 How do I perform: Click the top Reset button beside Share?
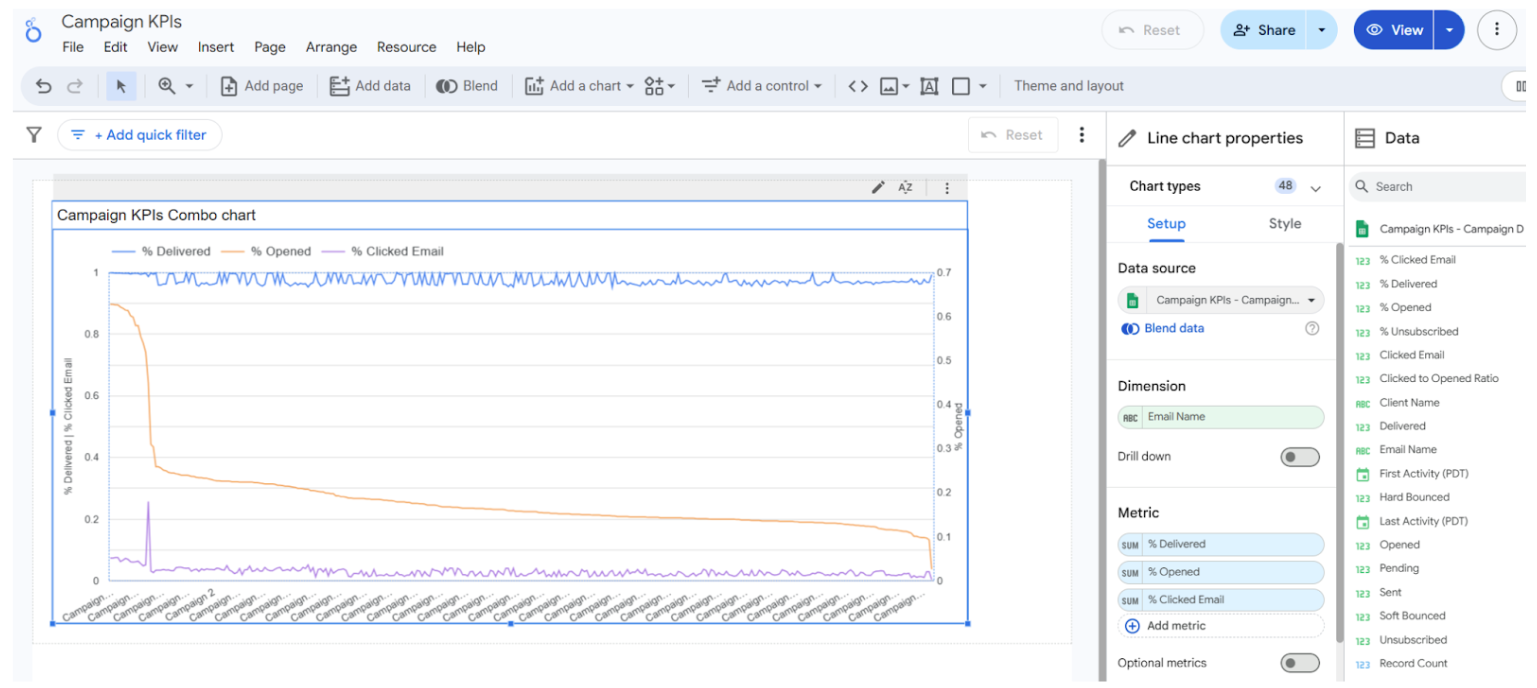click(1151, 30)
